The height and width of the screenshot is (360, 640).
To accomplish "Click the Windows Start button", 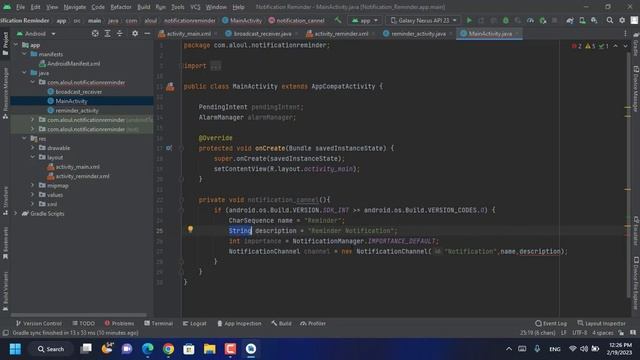I will pos(16,349).
